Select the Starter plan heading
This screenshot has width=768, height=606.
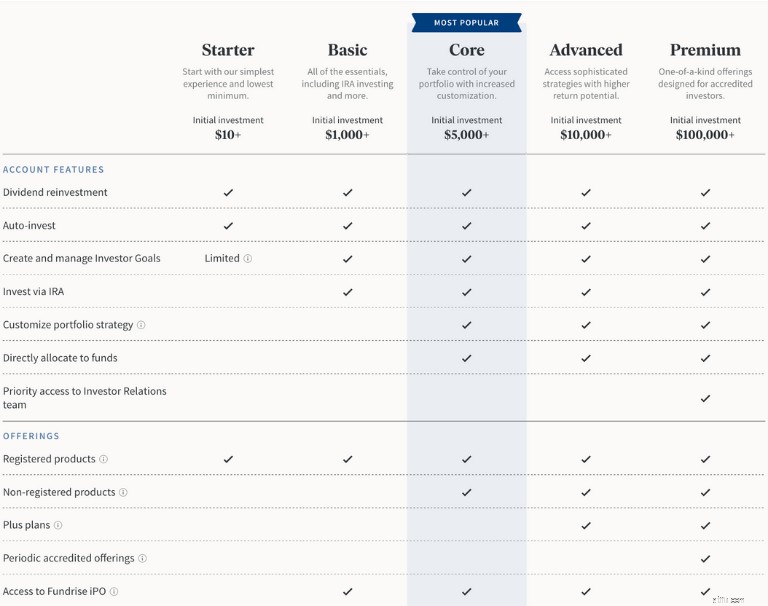(x=228, y=50)
